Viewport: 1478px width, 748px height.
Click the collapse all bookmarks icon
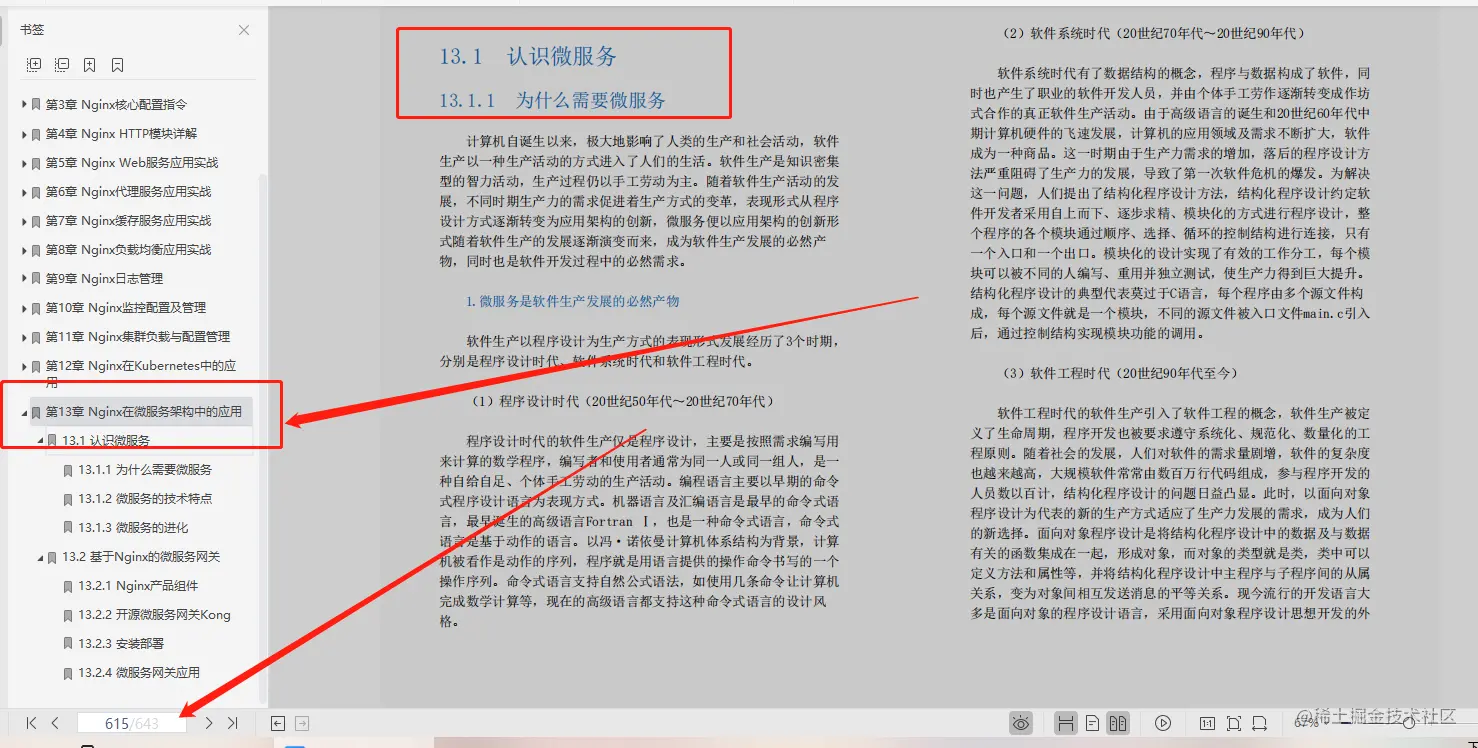(x=62, y=65)
